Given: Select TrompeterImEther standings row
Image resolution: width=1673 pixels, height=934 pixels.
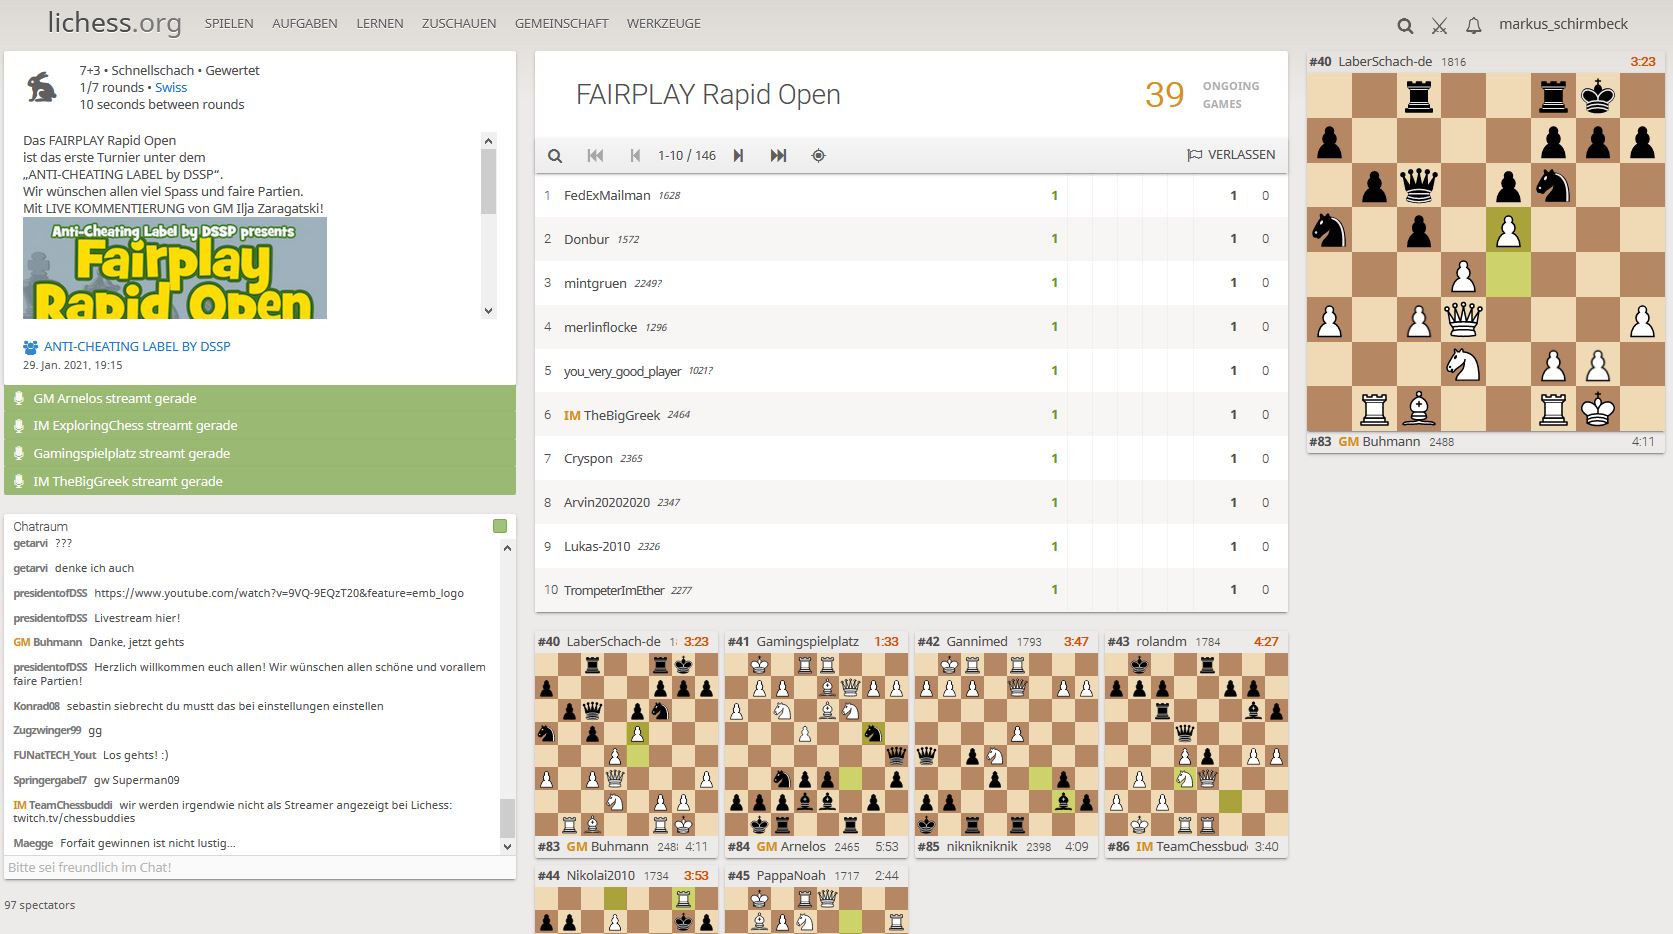Looking at the screenshot, I should [911, 591].
